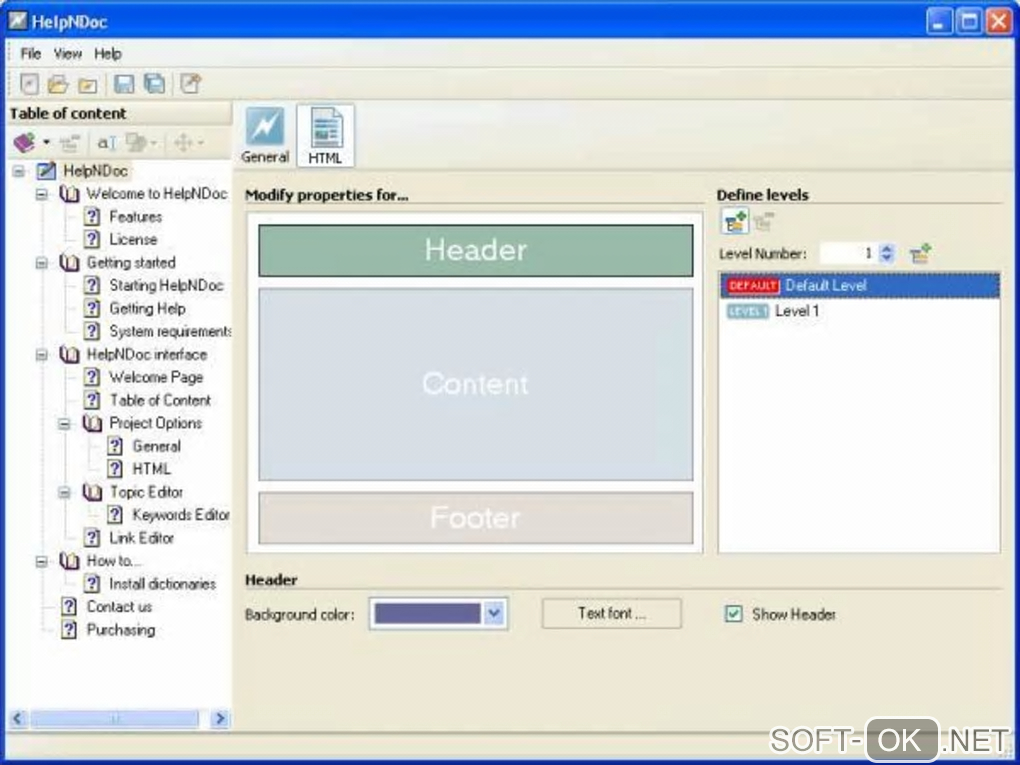Collapse the HelpNDoc interface node
This screenshot has height=765, width=1020.
pyautogui.click(x=42, y=355)
